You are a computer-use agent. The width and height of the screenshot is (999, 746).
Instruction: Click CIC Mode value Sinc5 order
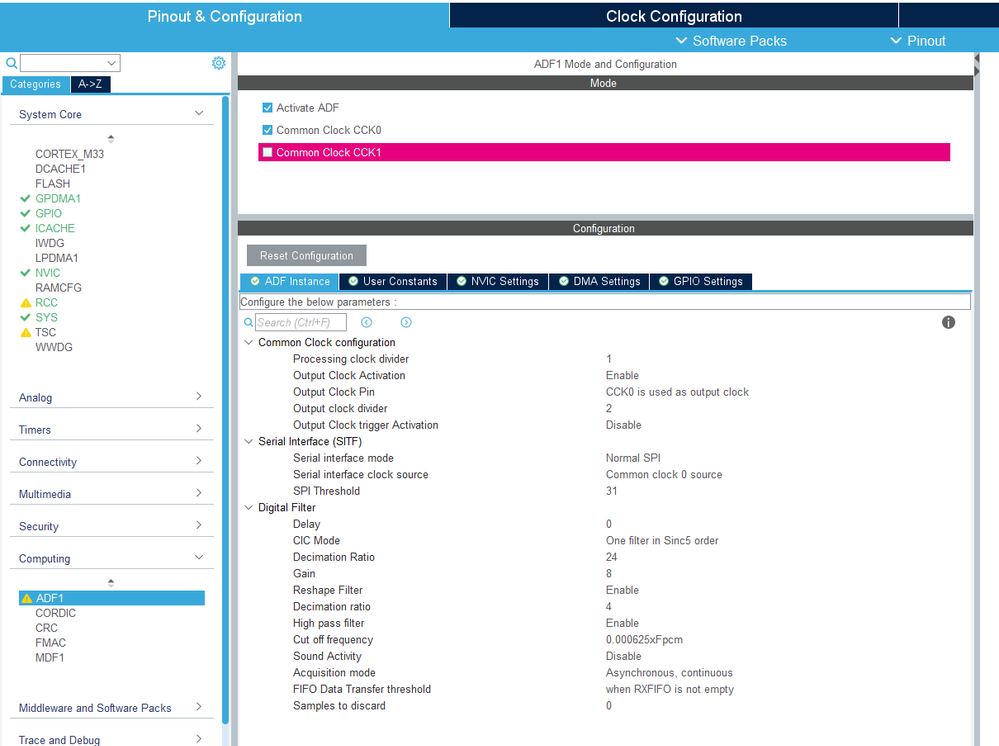pyautogui.click(x=662, y=540)
